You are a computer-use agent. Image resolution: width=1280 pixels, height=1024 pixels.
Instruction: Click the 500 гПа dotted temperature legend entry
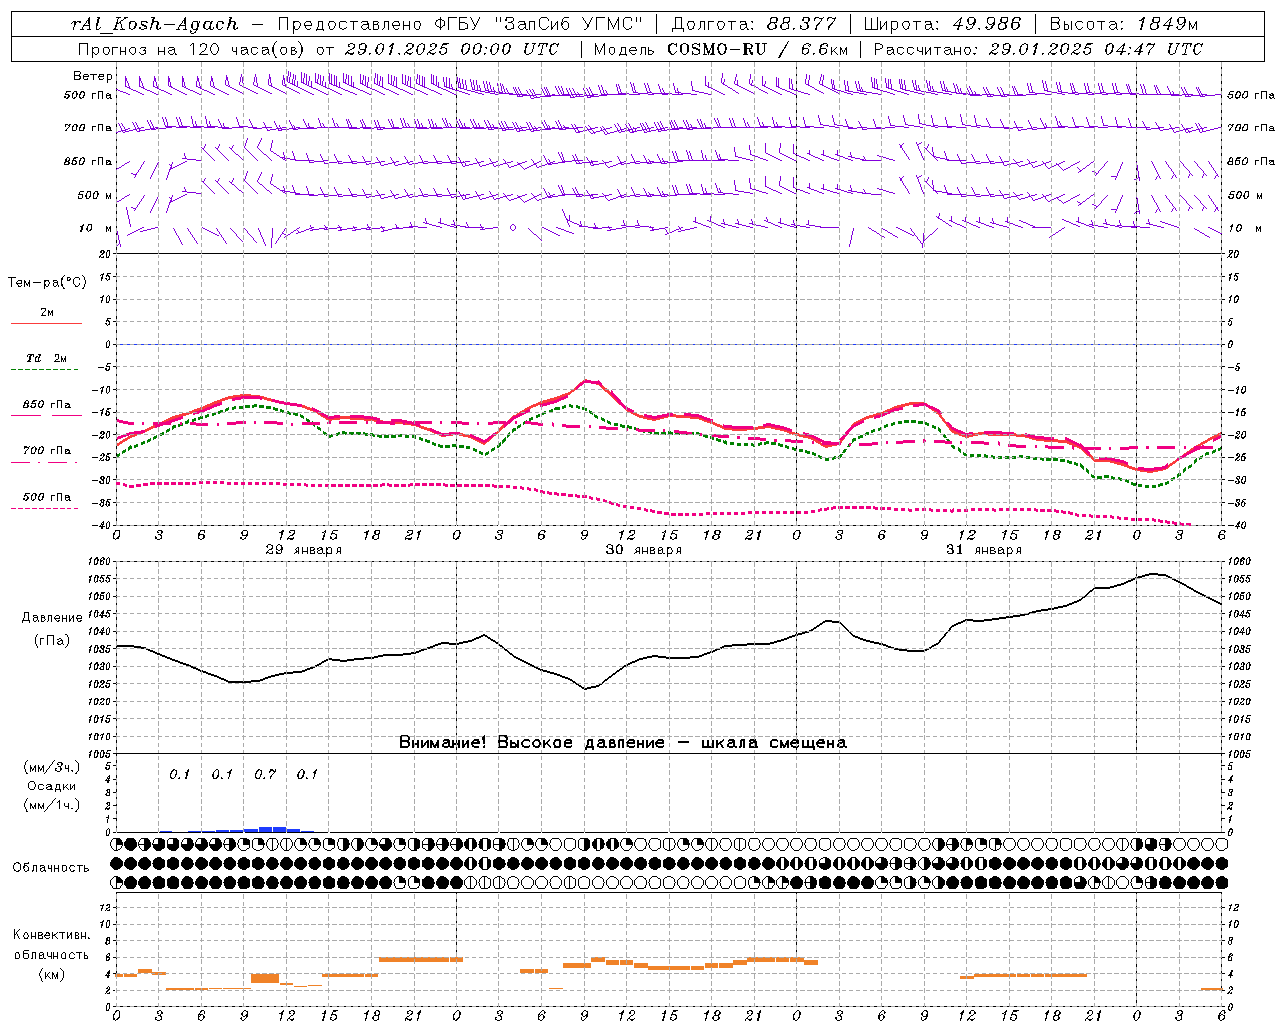pos(46,501)
